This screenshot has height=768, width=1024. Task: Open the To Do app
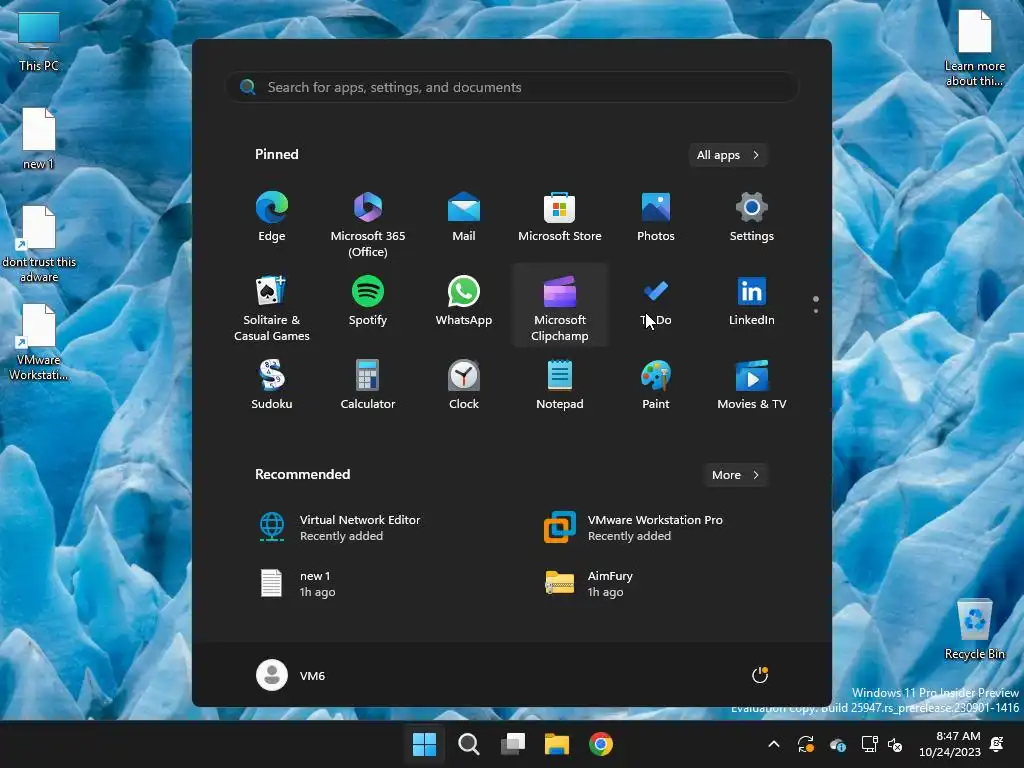point(656,301)
